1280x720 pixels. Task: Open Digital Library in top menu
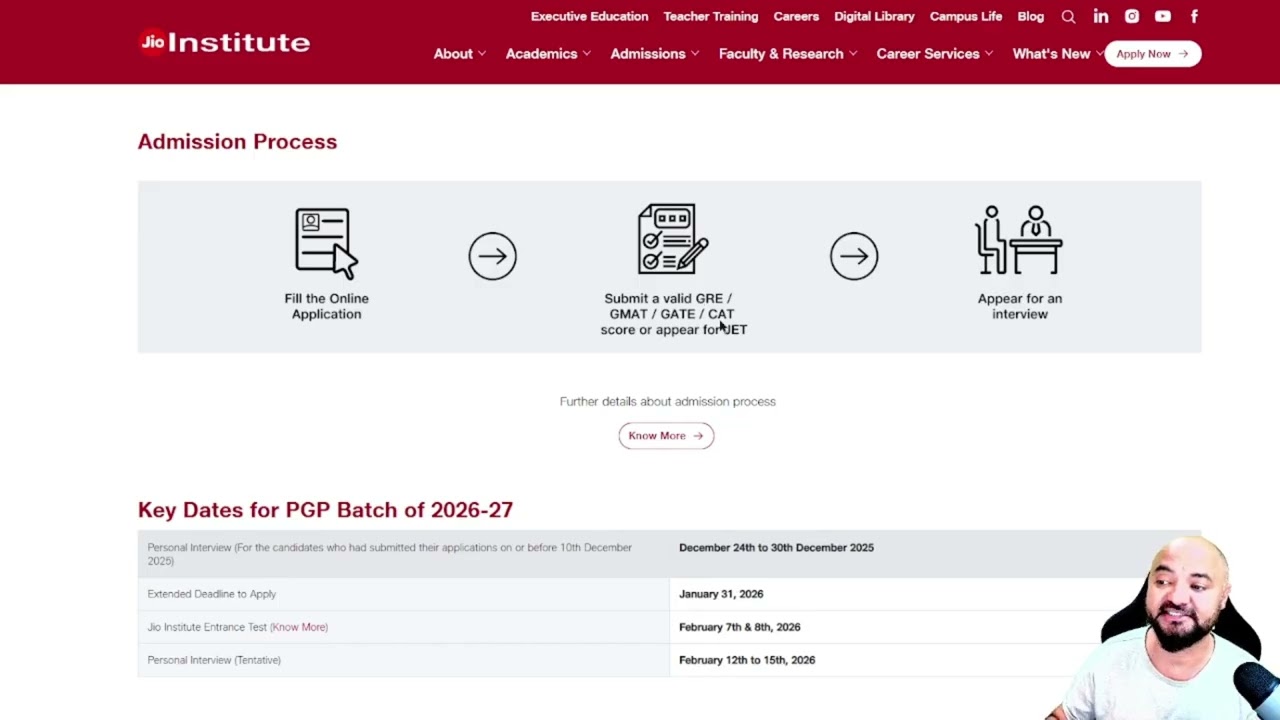(875, 16)
